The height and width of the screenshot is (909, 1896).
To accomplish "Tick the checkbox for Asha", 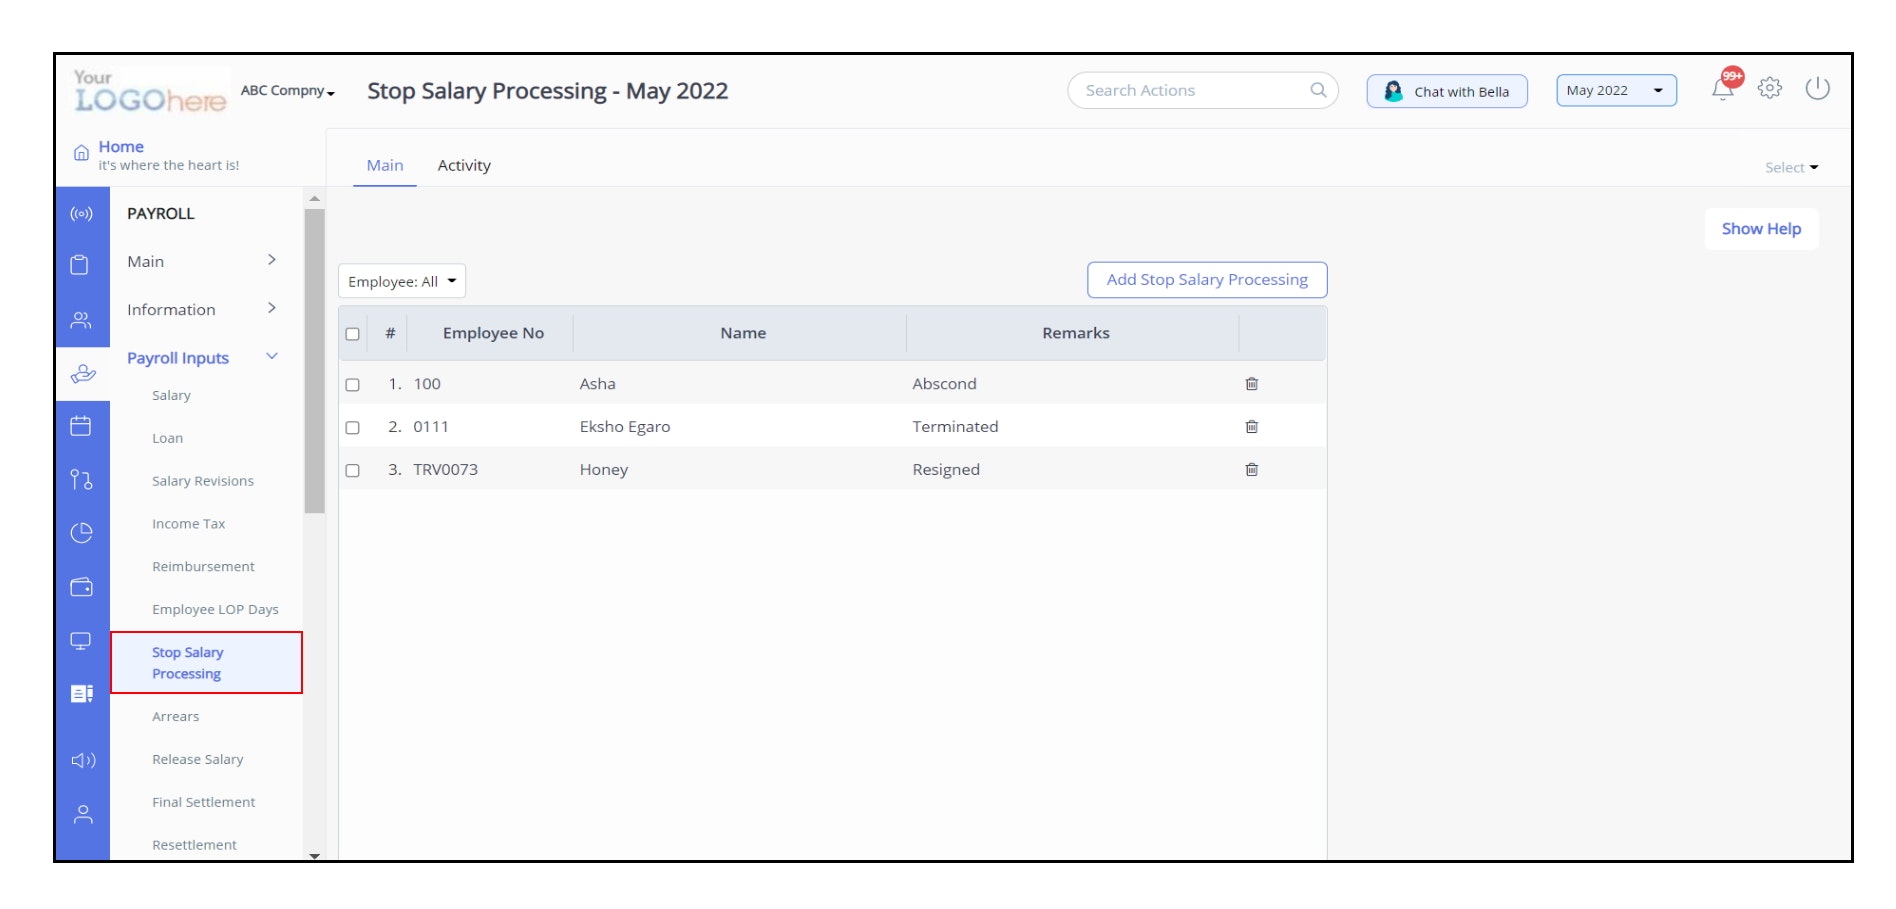I will [x=352, y=385].
